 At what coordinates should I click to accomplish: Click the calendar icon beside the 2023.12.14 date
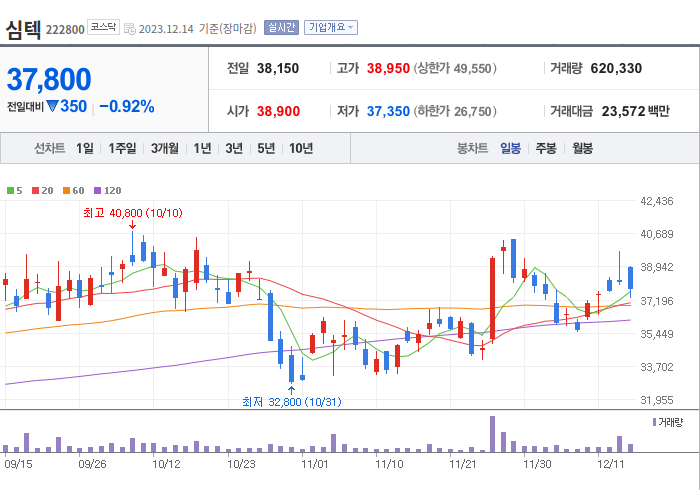[x=129, y=29]
